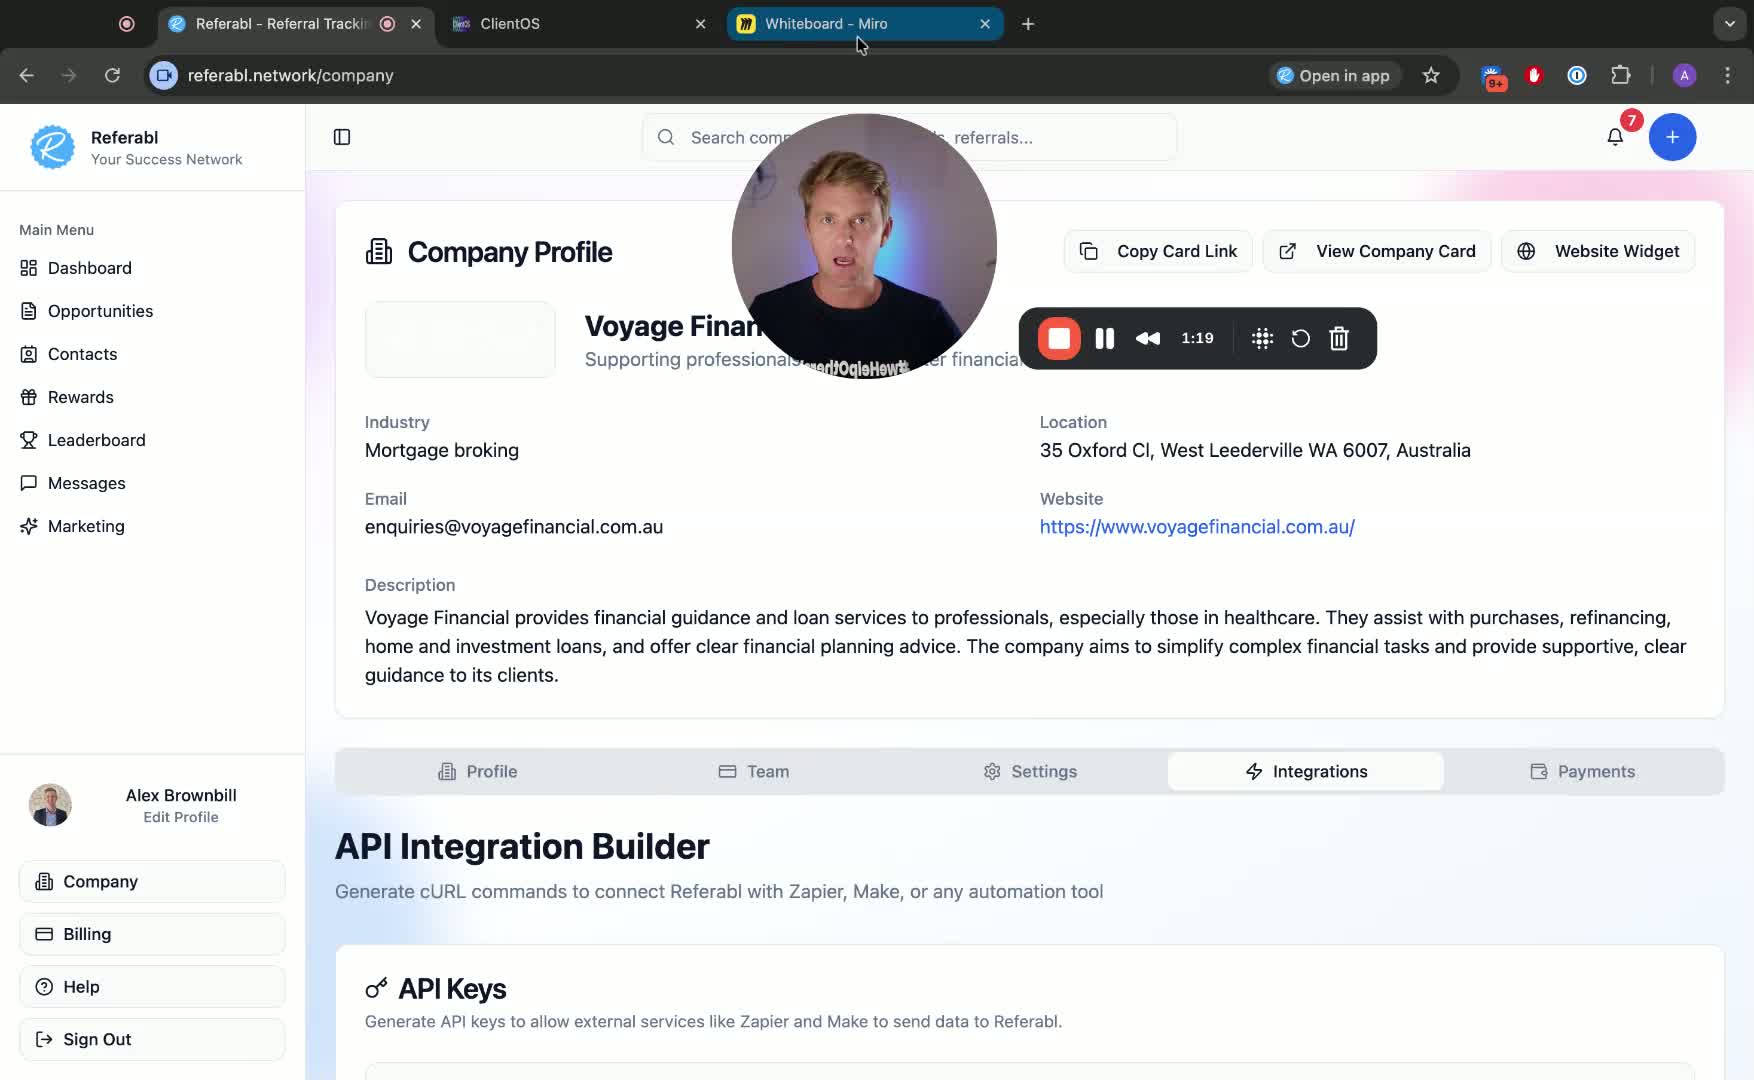
Task: Click Alex Brownbill's profile photo
Action: pyautogui.click(x=50, y=805)
